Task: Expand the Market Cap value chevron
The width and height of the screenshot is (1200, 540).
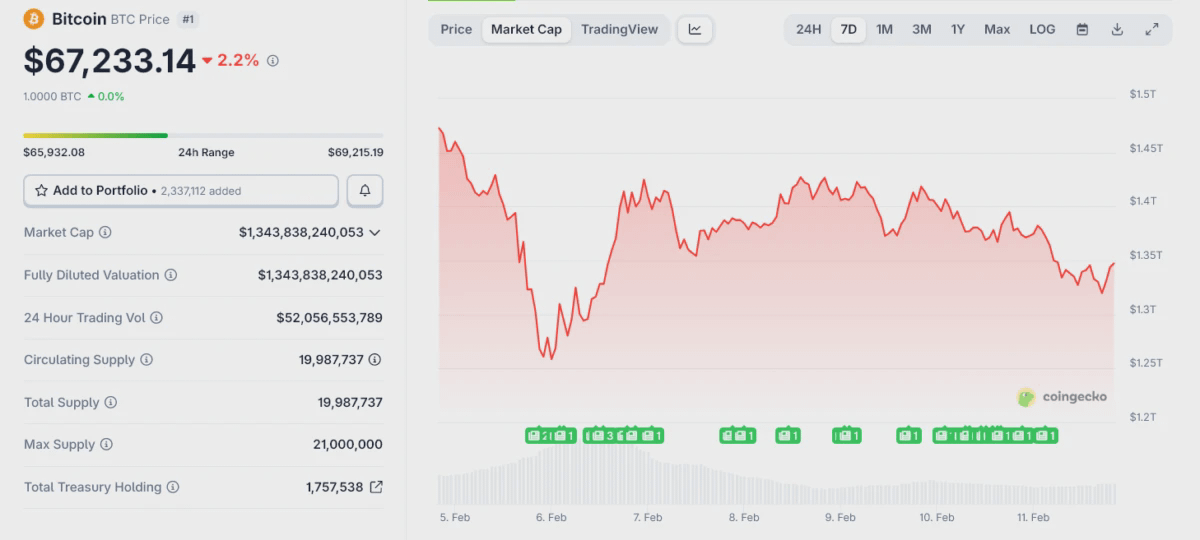Action: point(375,233)
